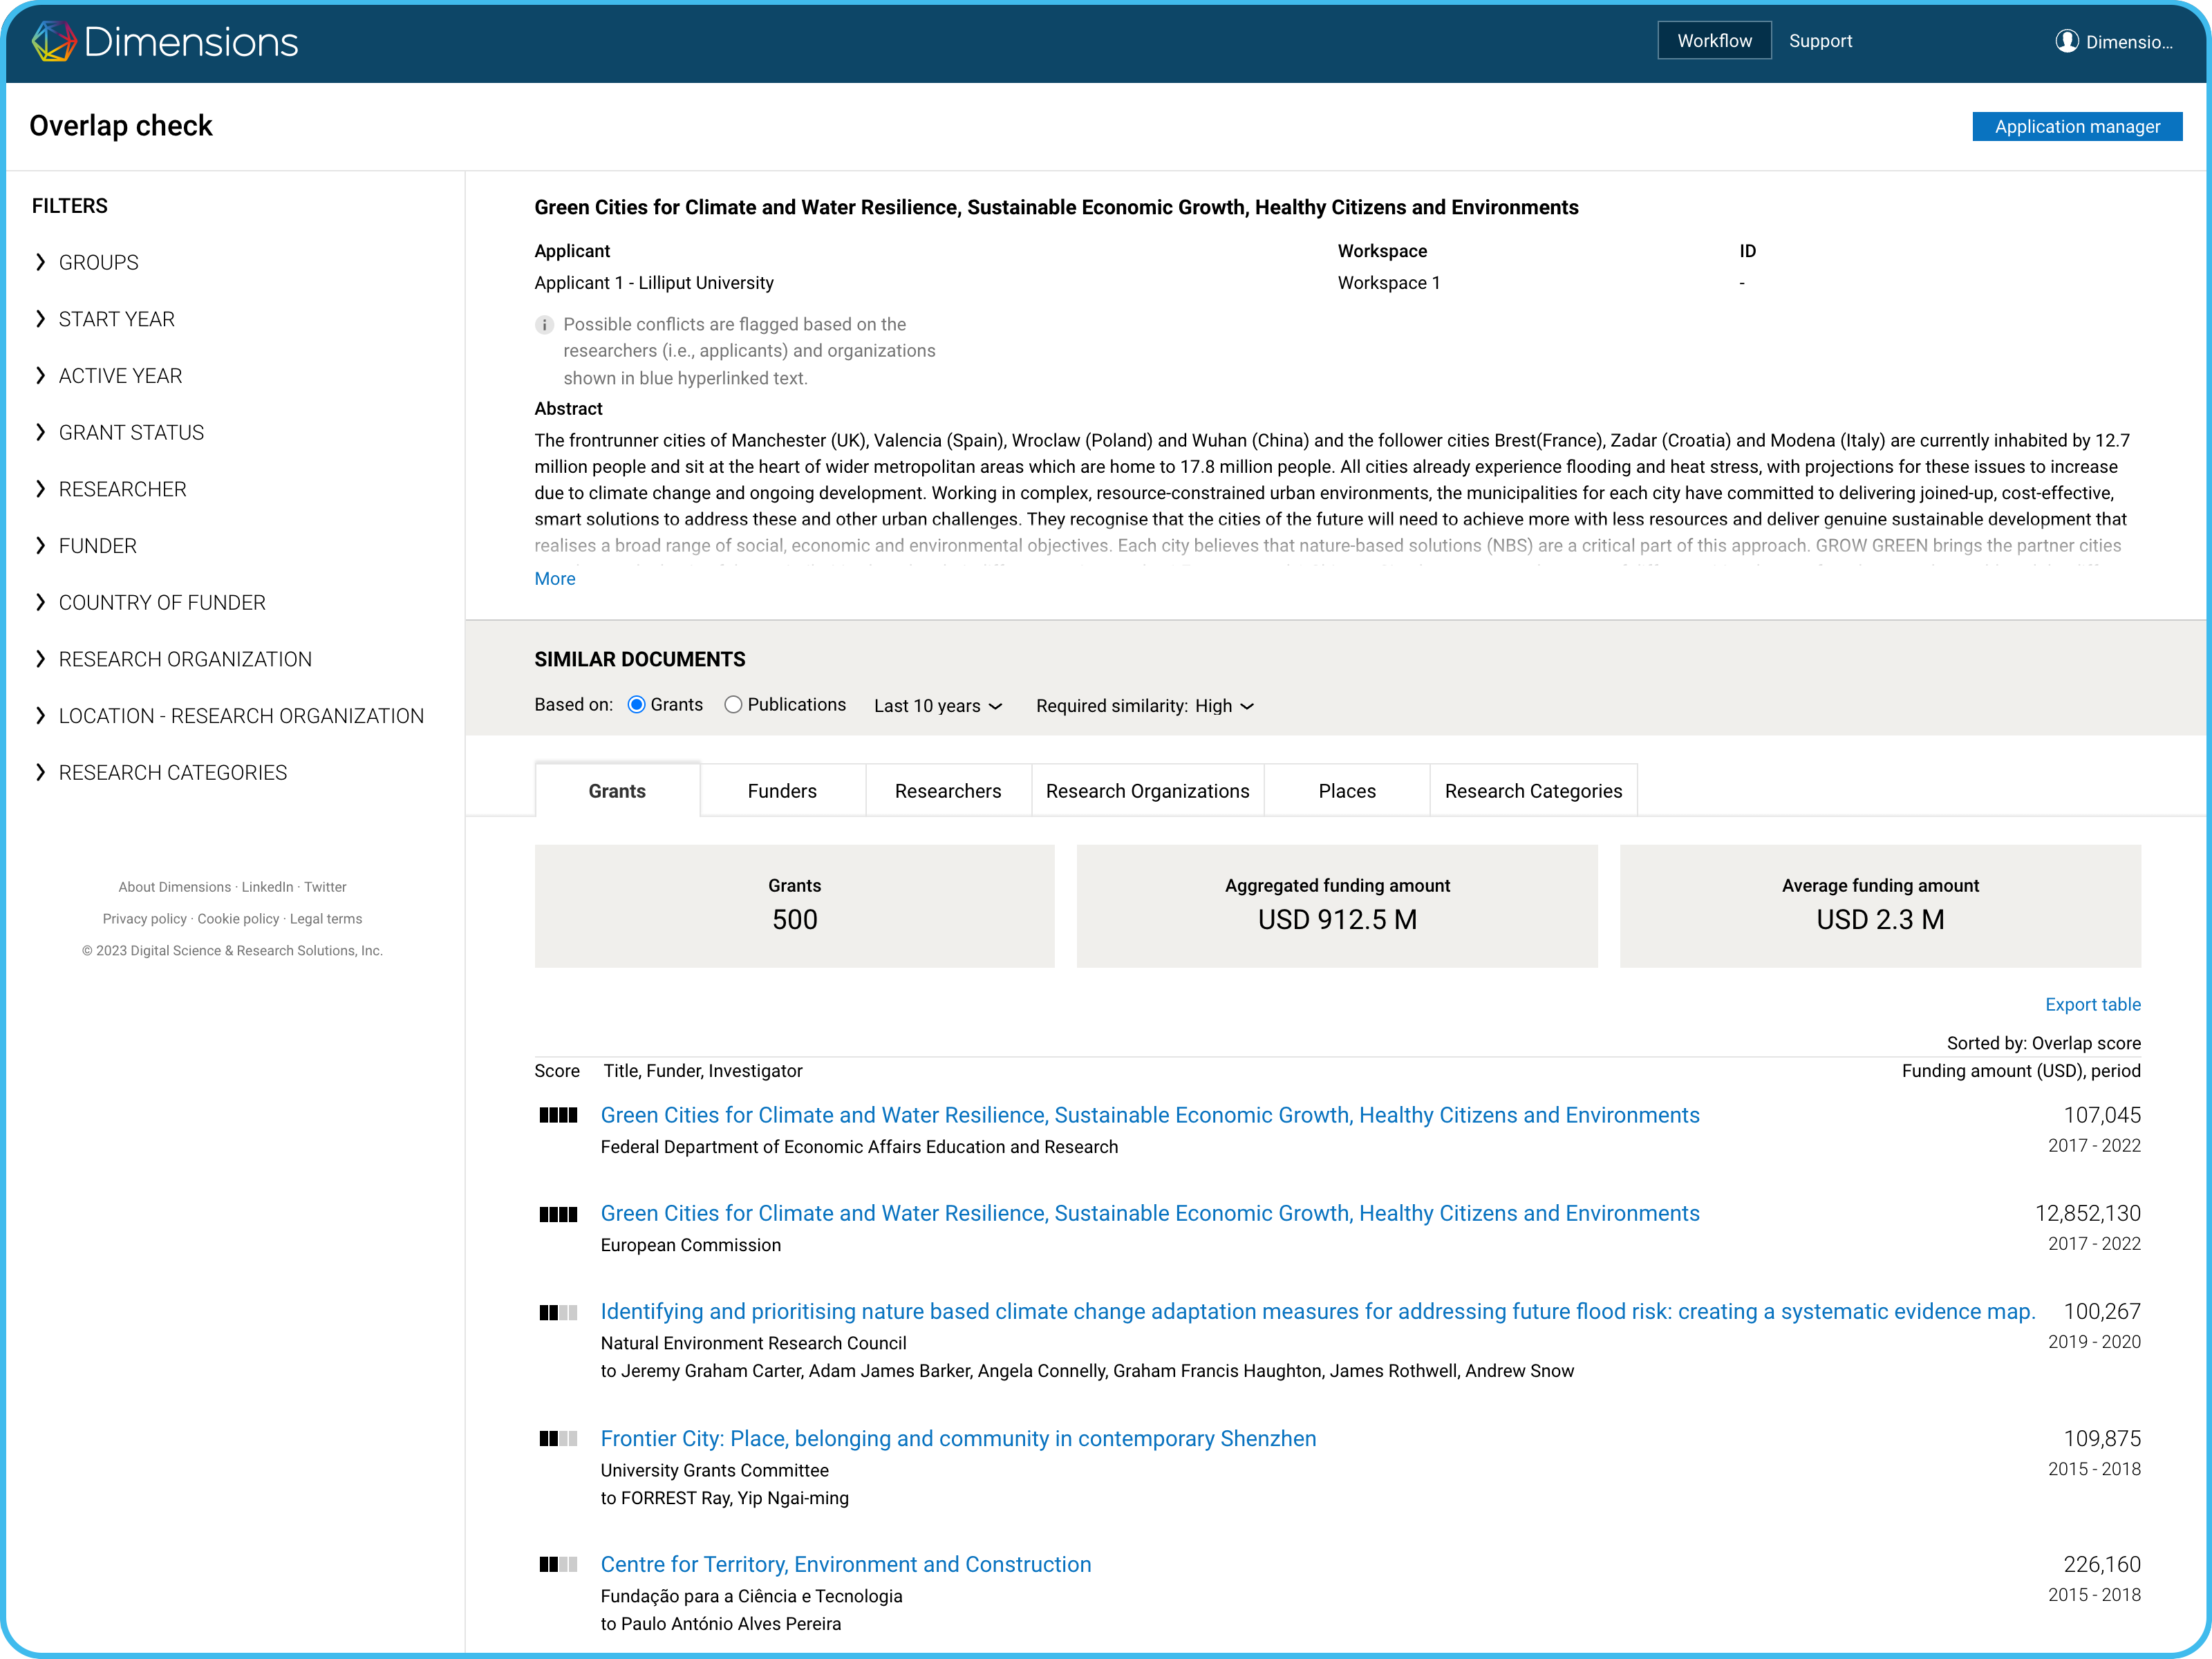
Task: Click the info icon beside conflicts note
Action: (x=544, y=325)
